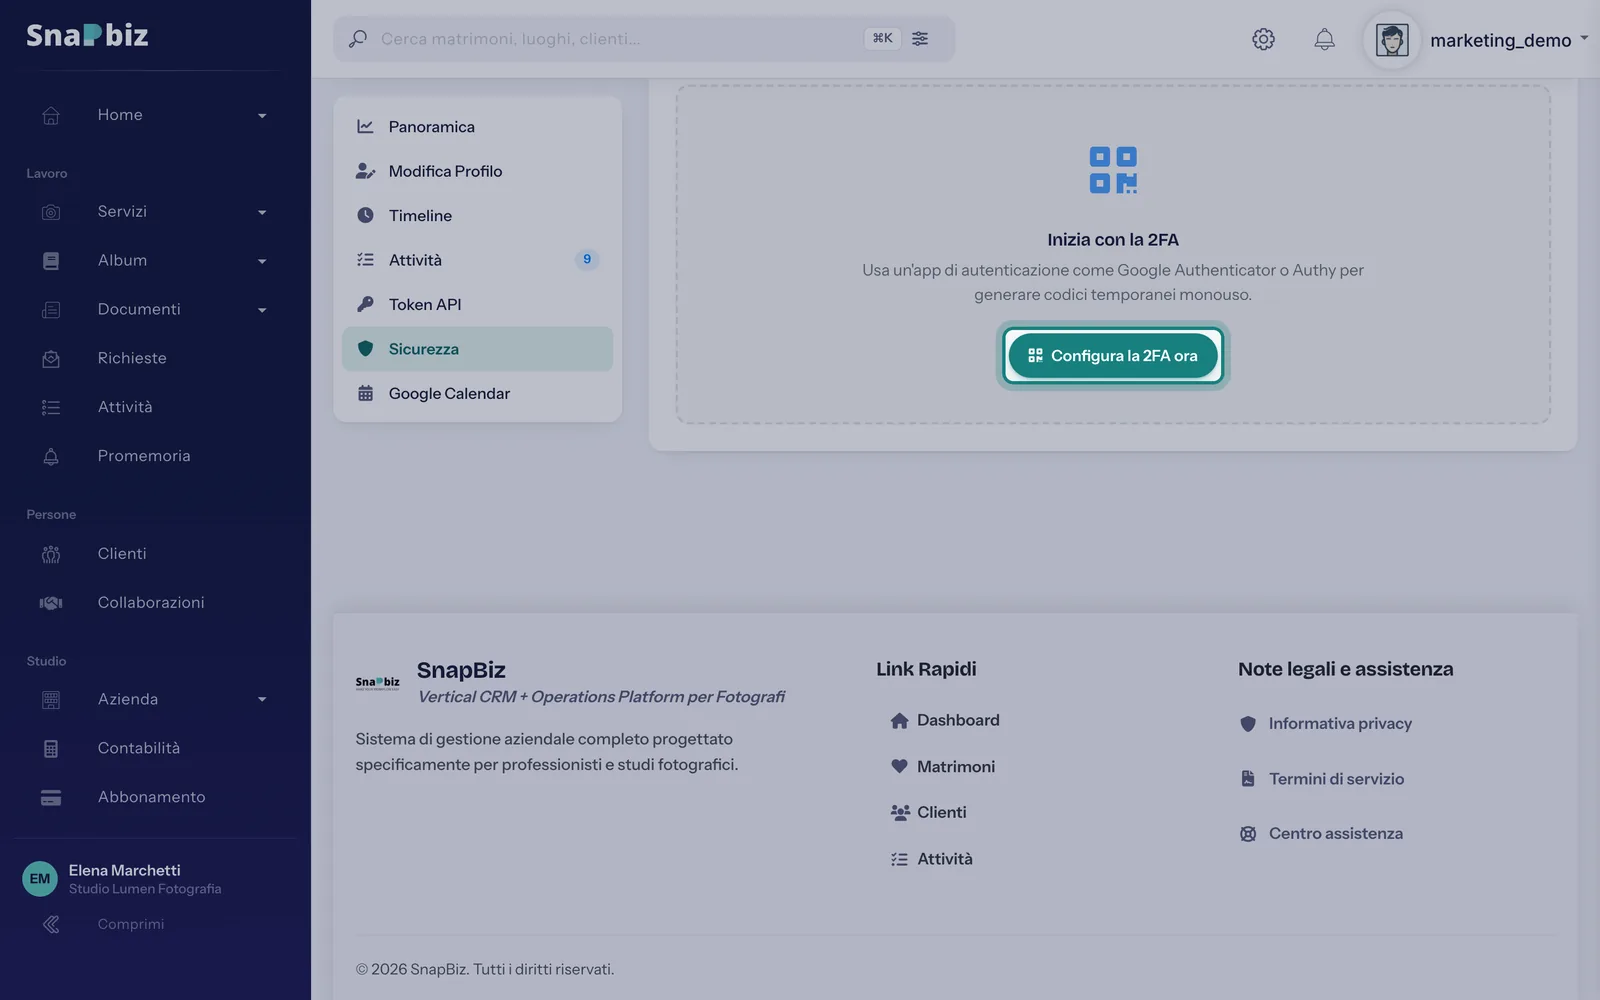Screen dimensions: 1600x1000
Task: Open notifications bell in top bar
Action: click(1324, 39)
